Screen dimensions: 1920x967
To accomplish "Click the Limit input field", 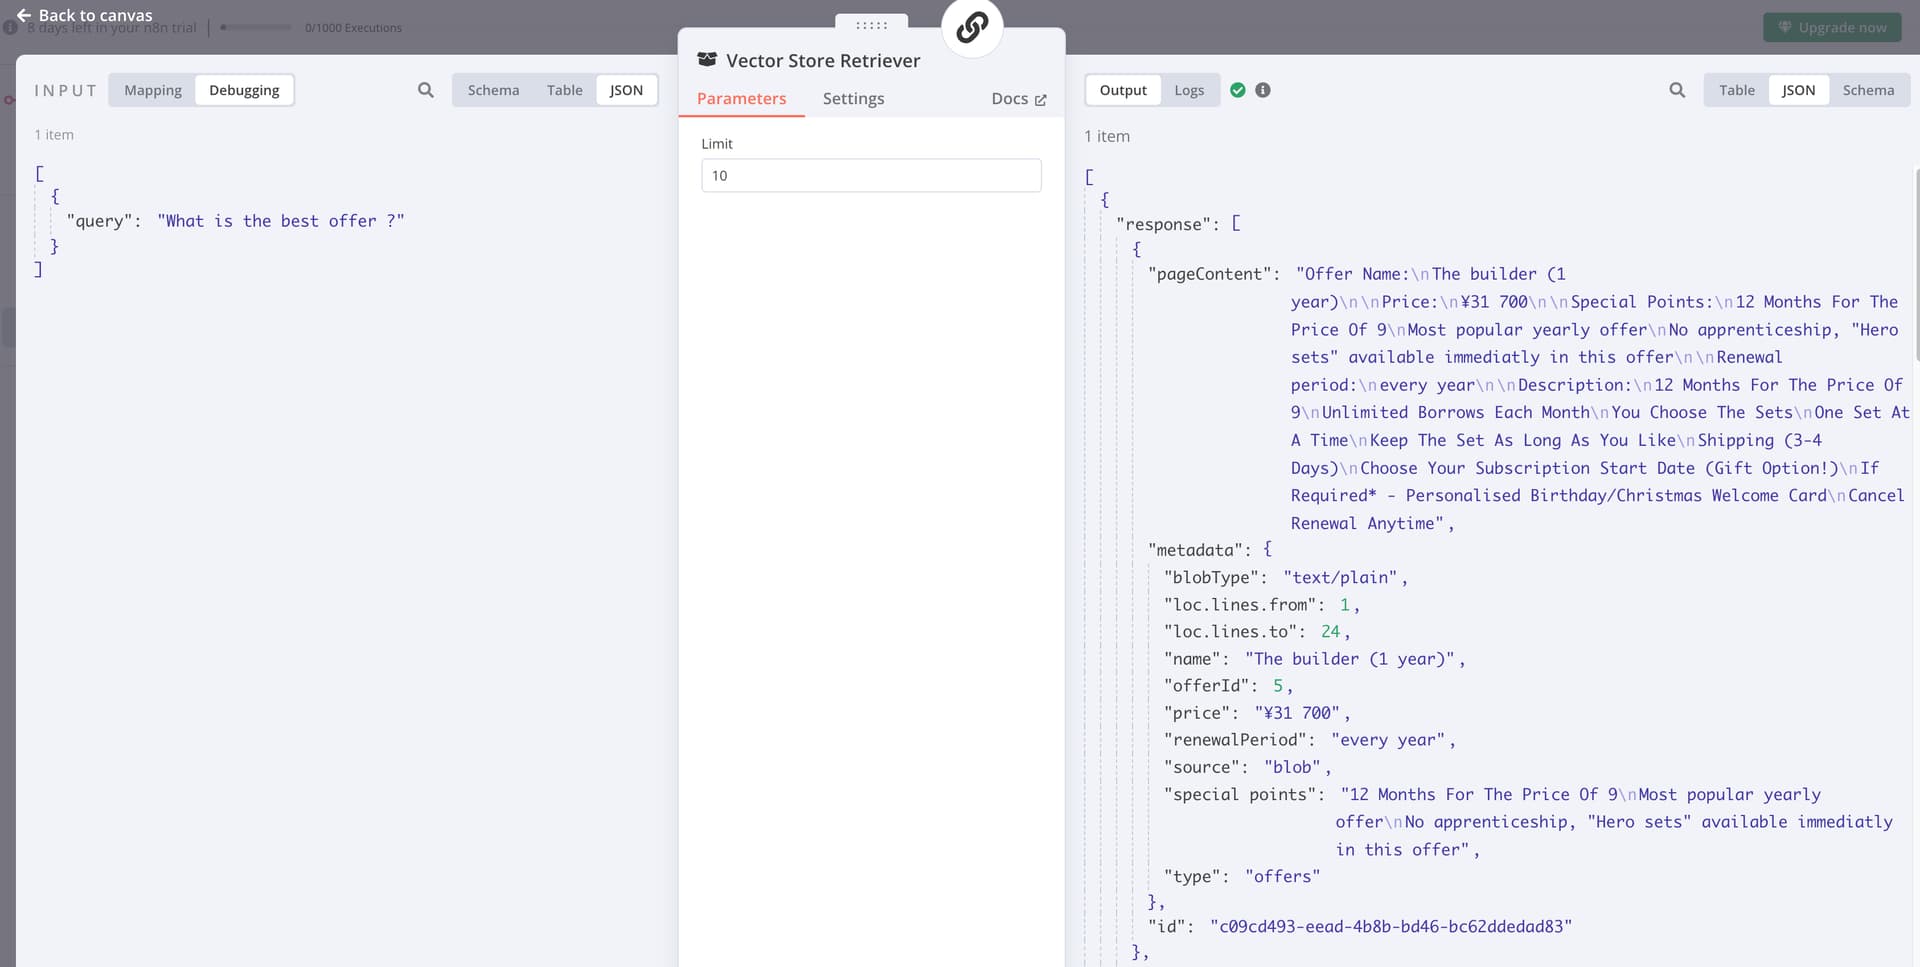I will click(x=871, y=176).
